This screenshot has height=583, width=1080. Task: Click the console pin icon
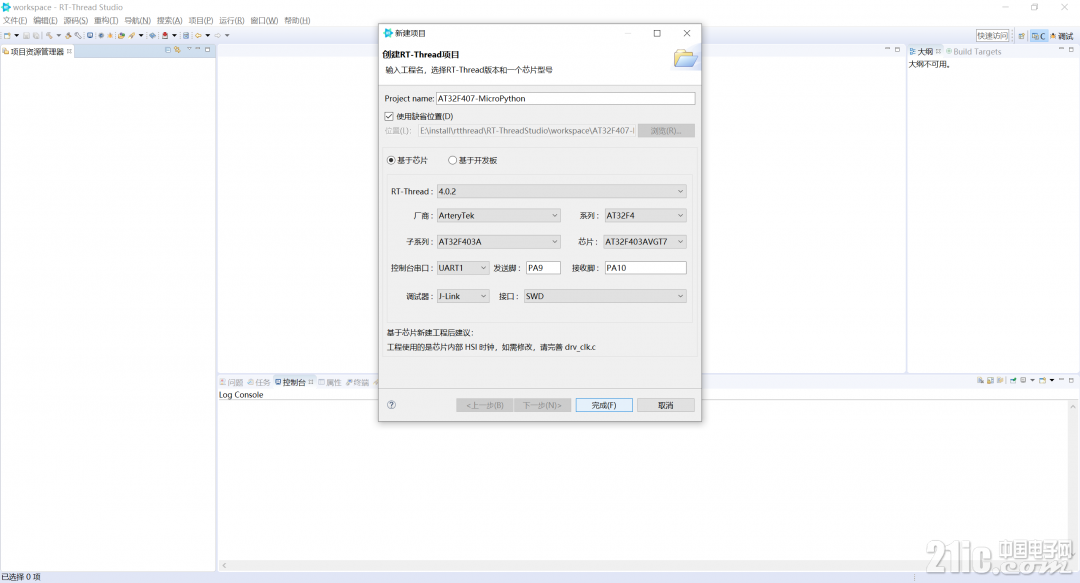1013,380
